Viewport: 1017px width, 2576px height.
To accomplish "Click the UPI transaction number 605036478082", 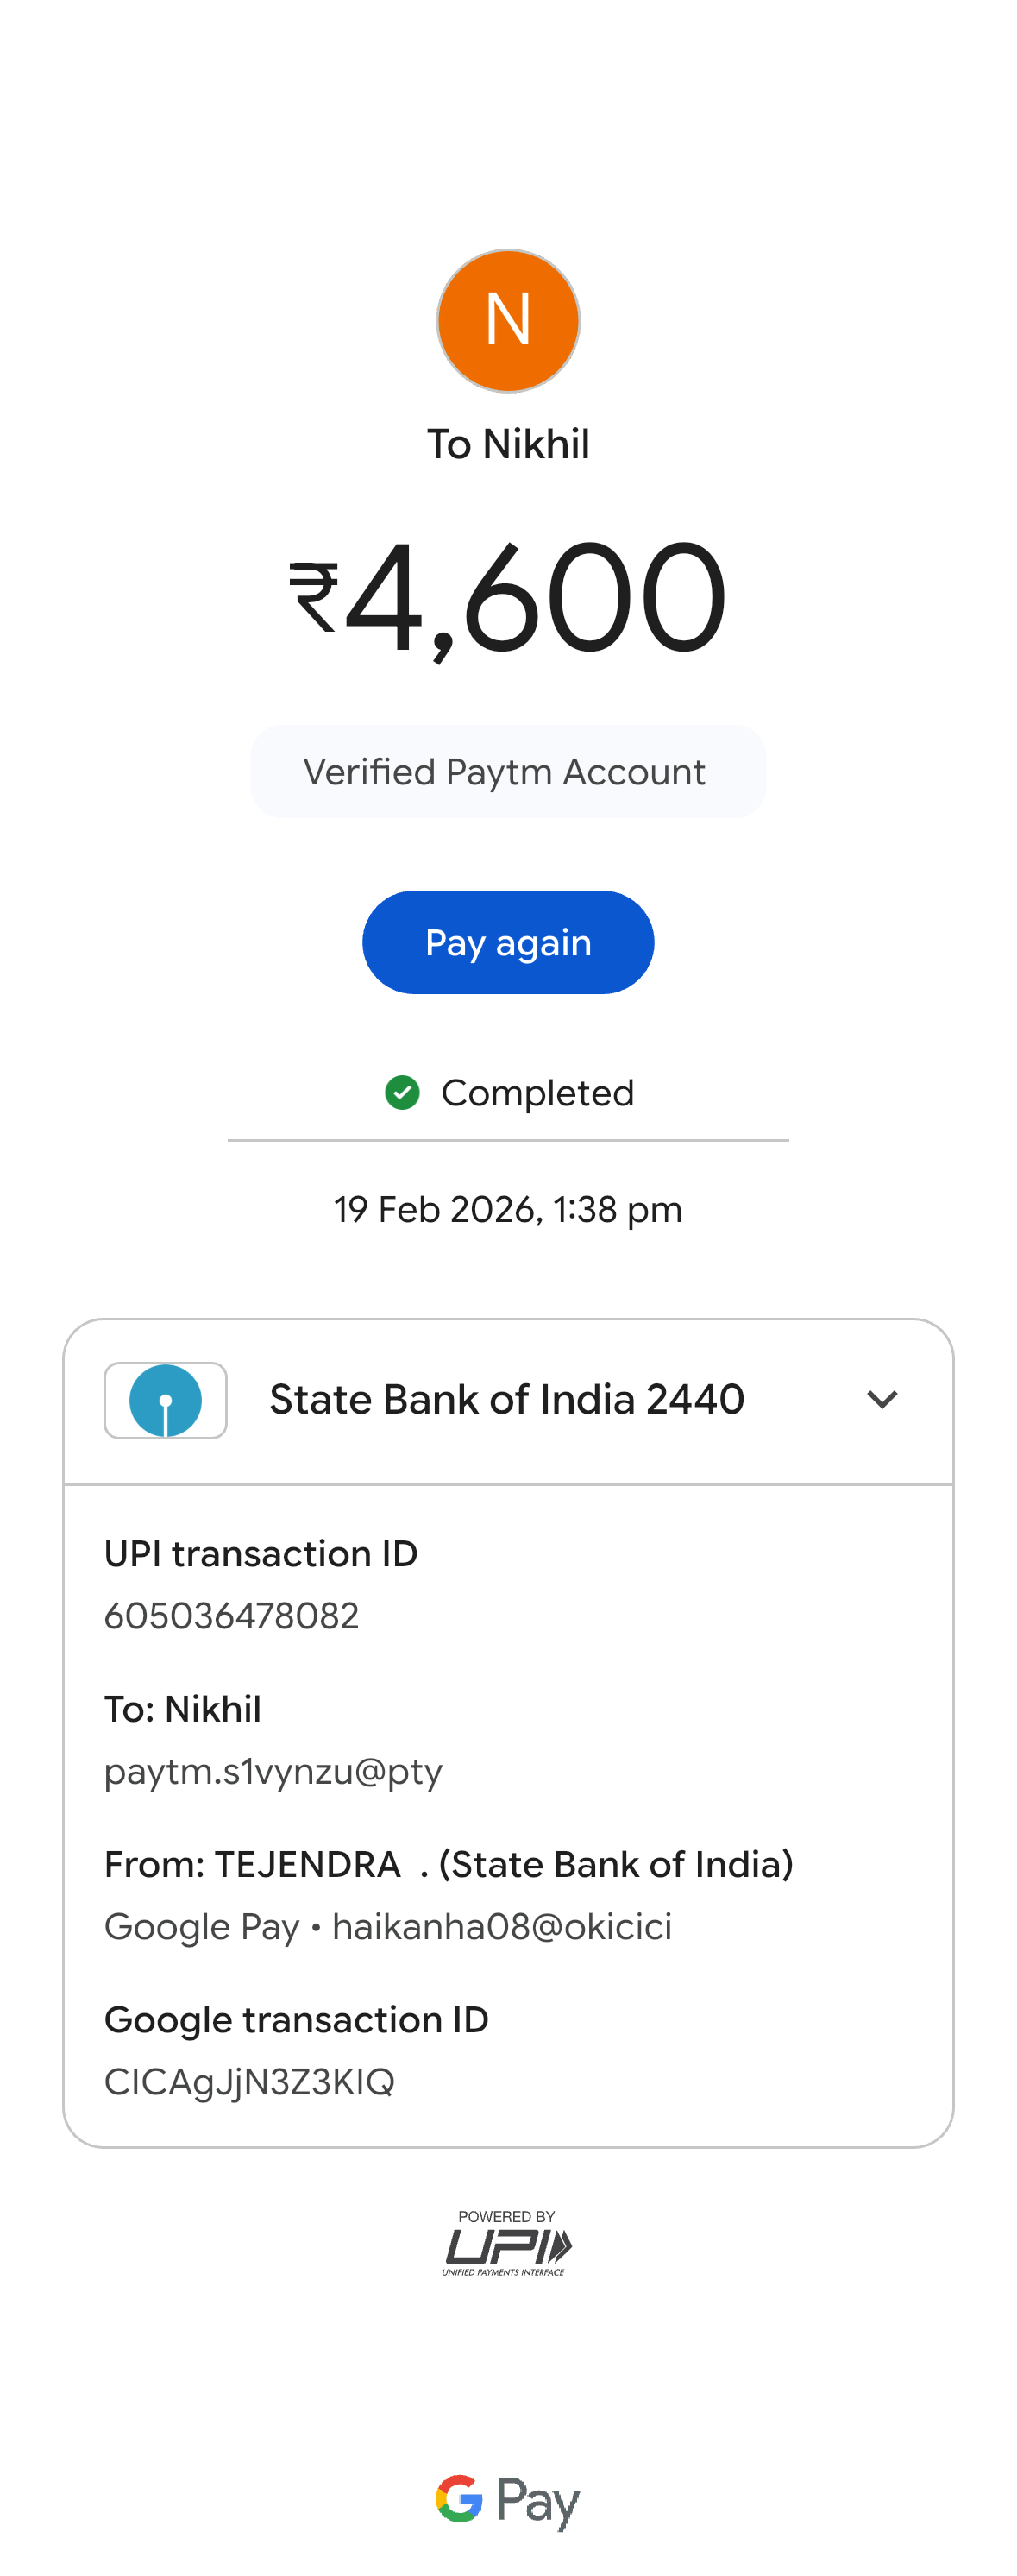I will (231, 1616).
